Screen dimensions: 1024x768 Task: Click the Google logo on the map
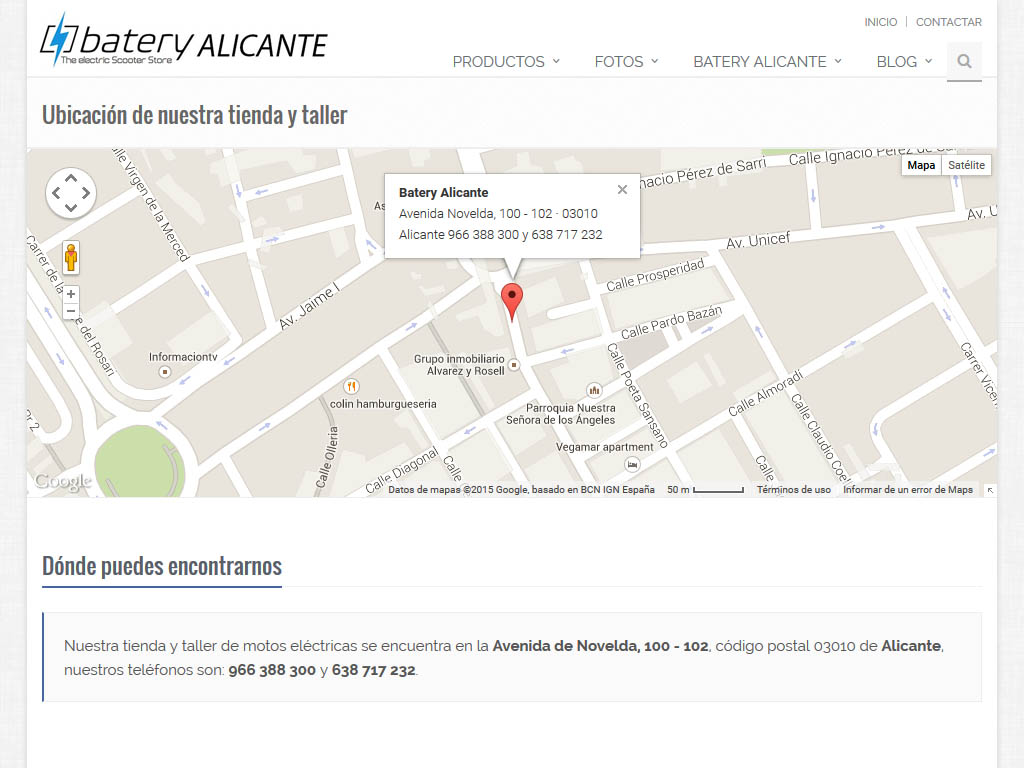click(63, 482)
